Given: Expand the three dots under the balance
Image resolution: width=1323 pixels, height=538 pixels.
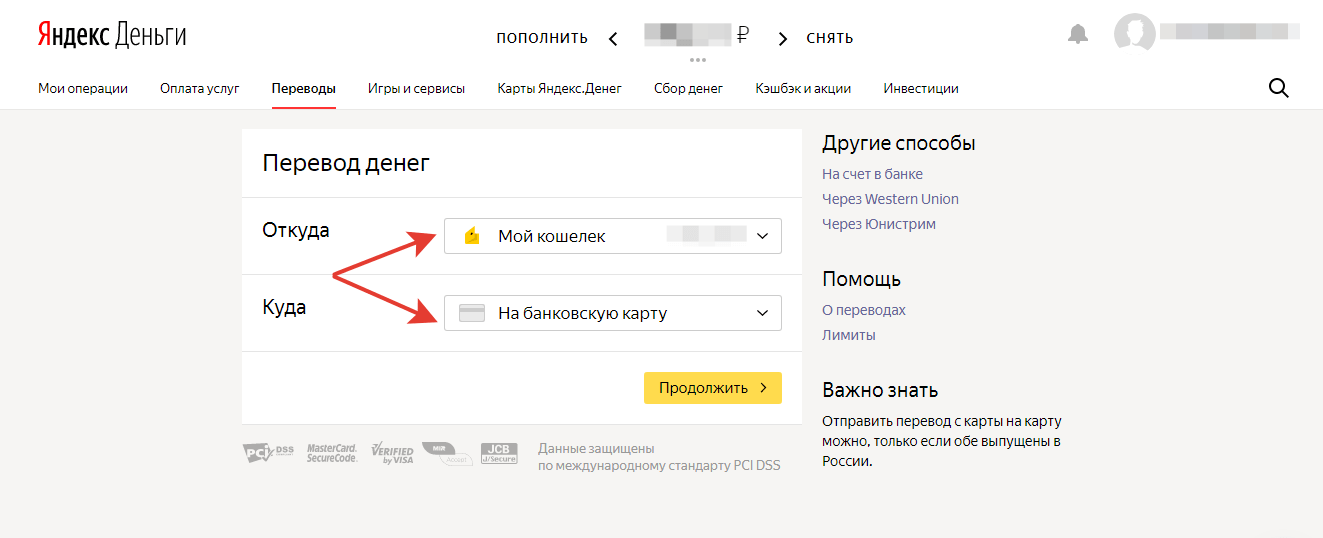Looking at the screenshot, I should pyautogui.click(x=698, y=60).
